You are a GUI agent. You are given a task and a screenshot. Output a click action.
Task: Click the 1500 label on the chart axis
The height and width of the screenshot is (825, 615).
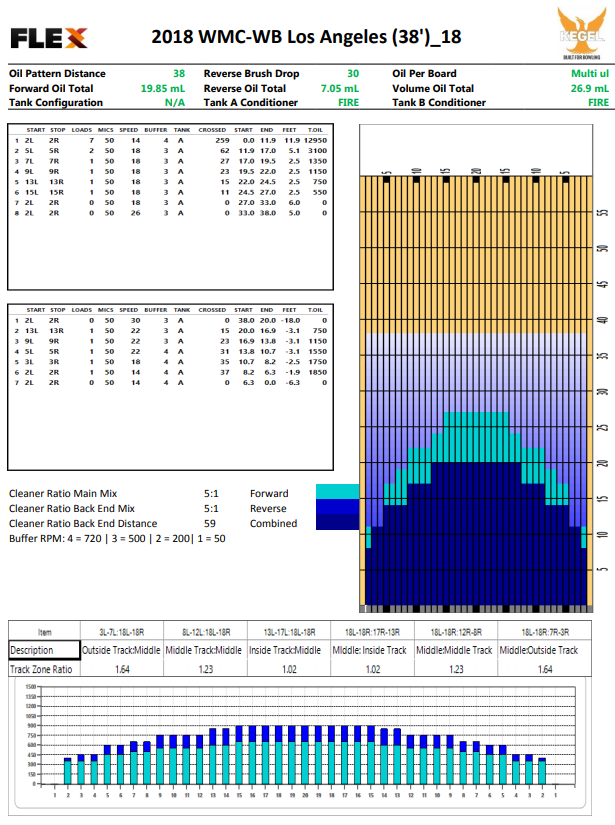(31, 687)
